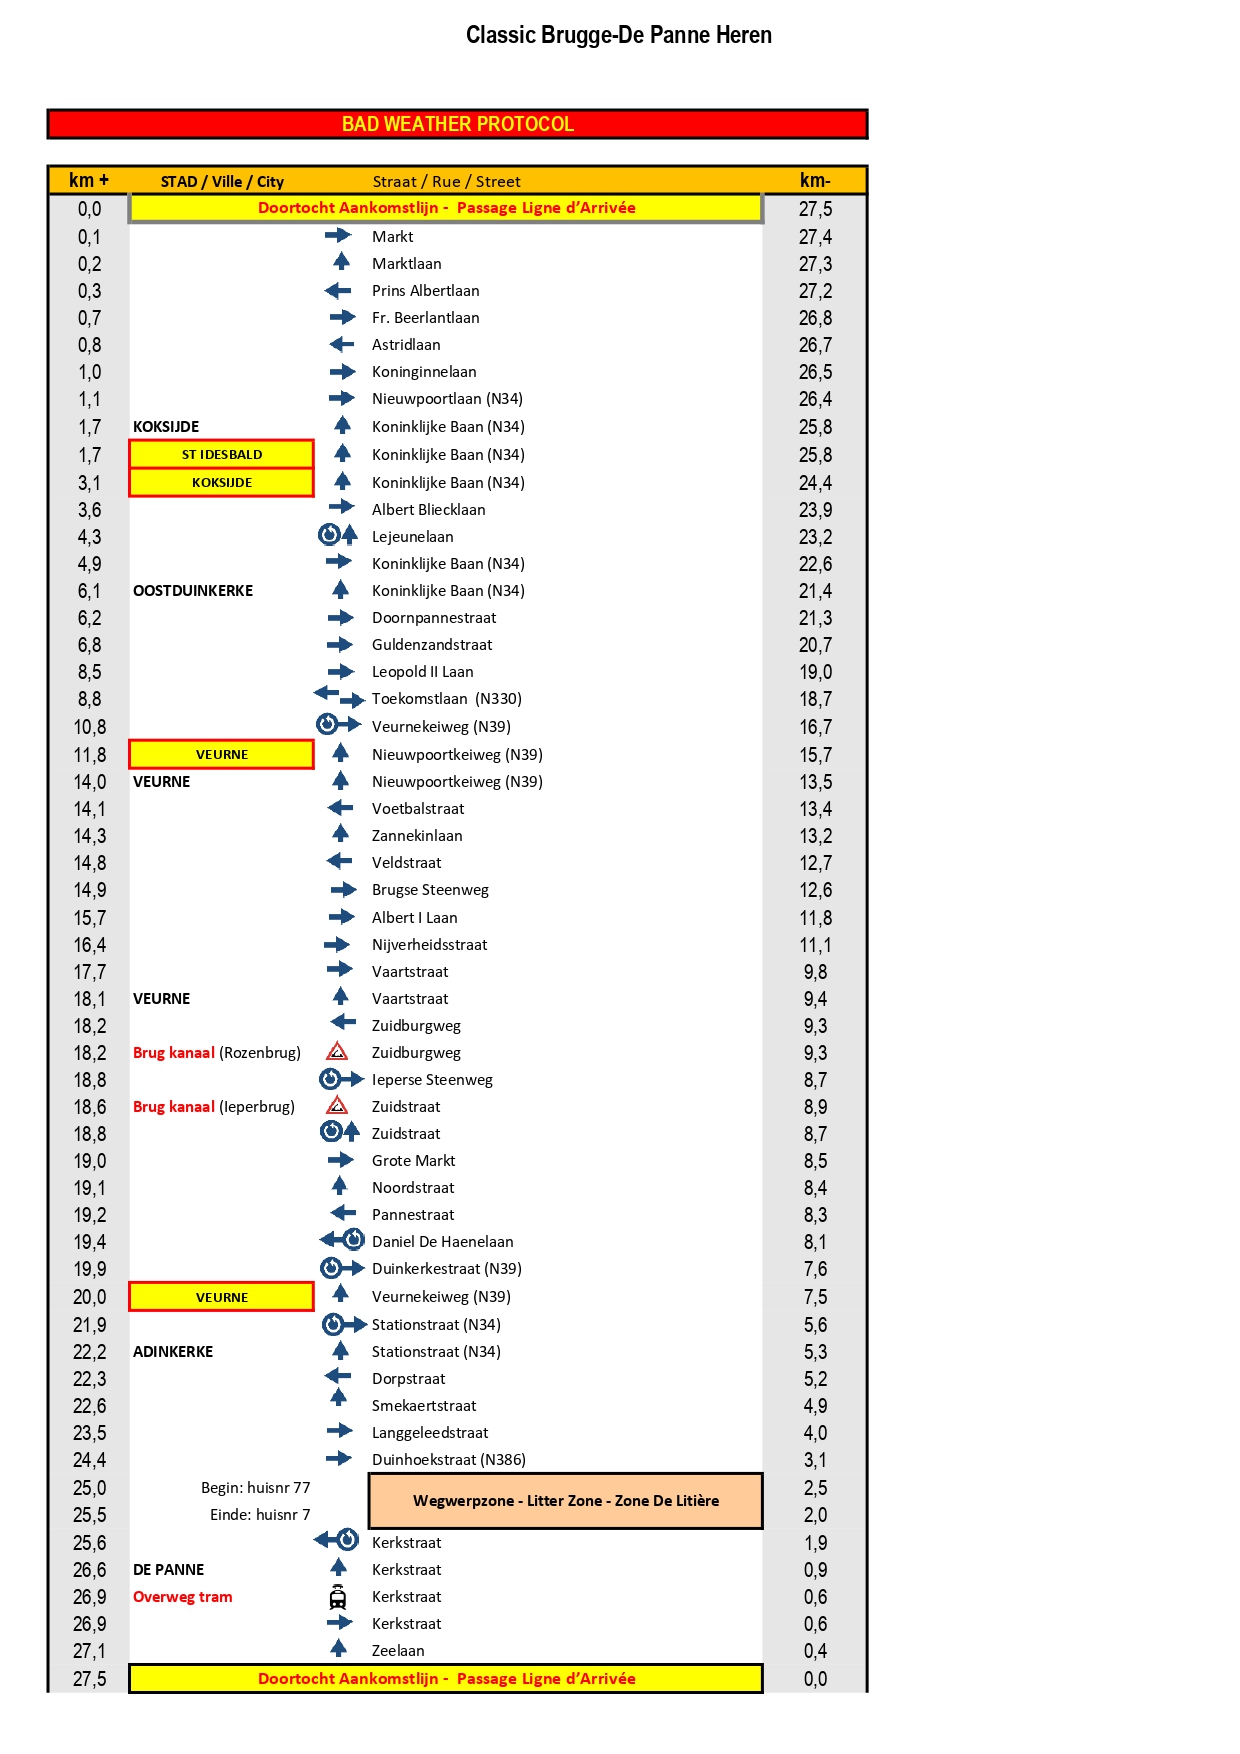Viewport: 1240px width, 1754px height.
Task: Click the right arrow beside Nijverheidsstraat
Action: click(x=337, y=943)
